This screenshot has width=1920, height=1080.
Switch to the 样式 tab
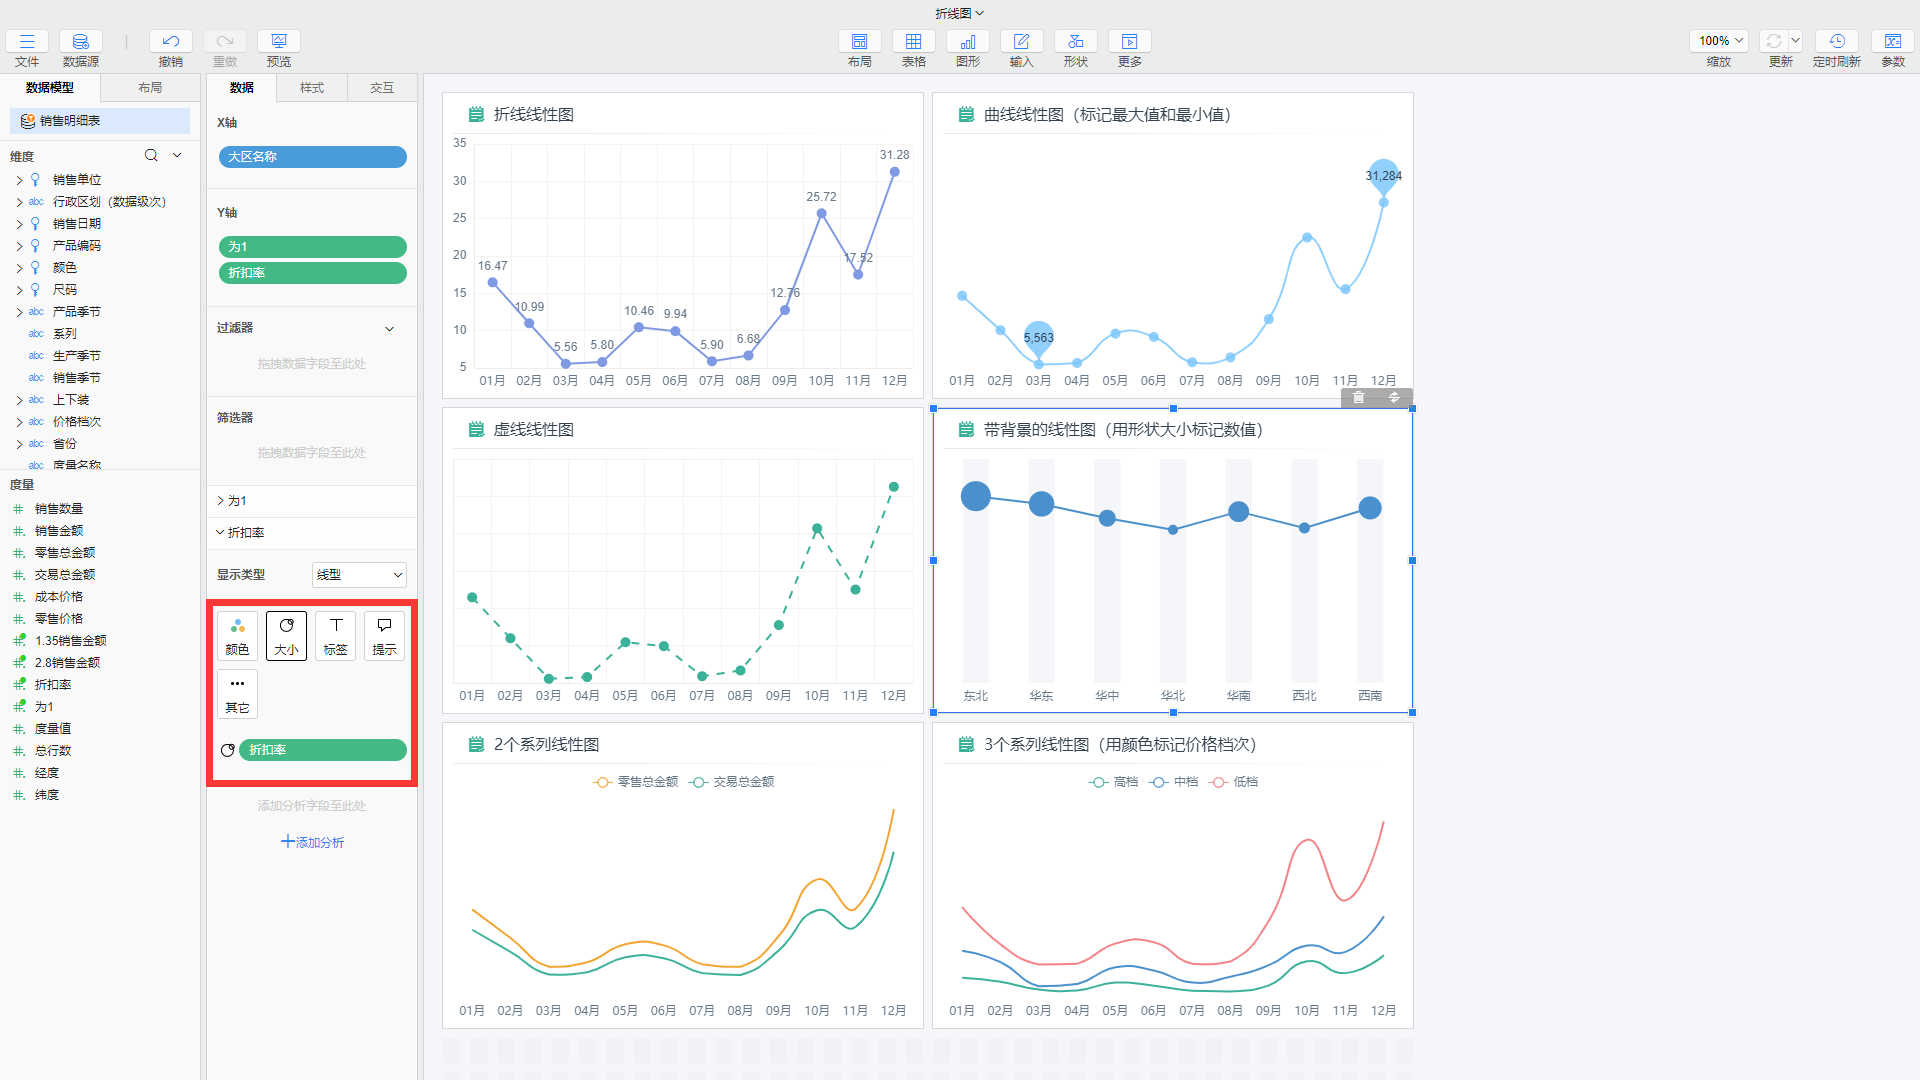(312, 88)
